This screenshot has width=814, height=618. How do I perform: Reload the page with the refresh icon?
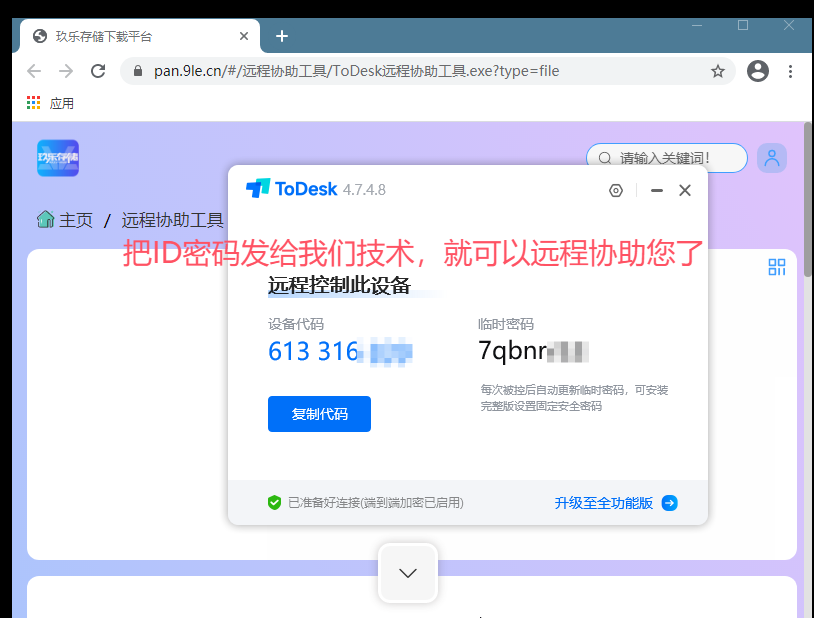pyautogui.click(x=98, y=71)
